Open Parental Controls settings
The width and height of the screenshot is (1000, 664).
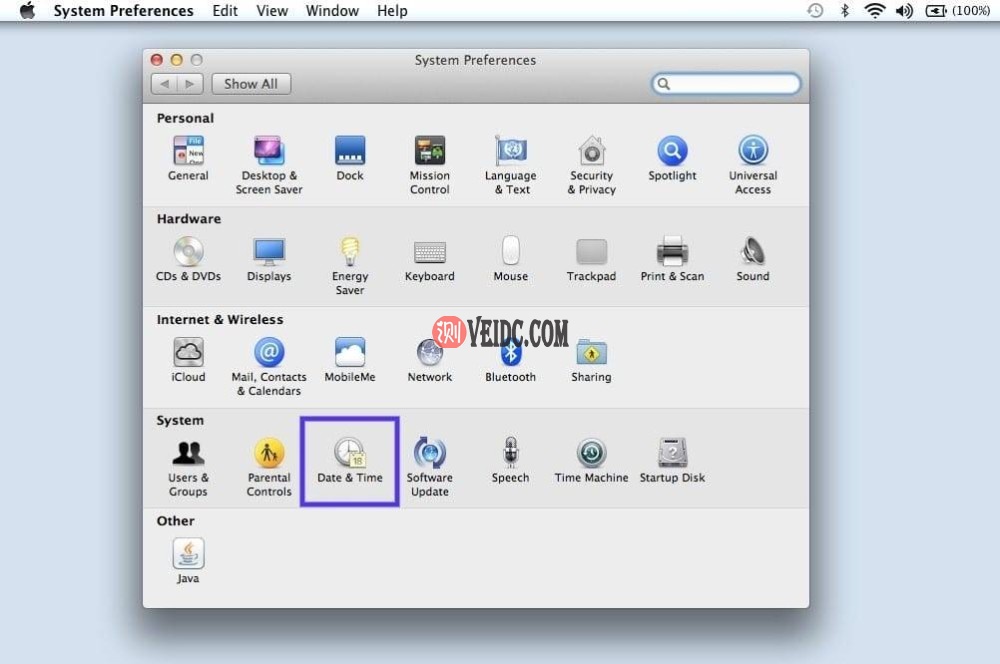[x=269, y=455]
